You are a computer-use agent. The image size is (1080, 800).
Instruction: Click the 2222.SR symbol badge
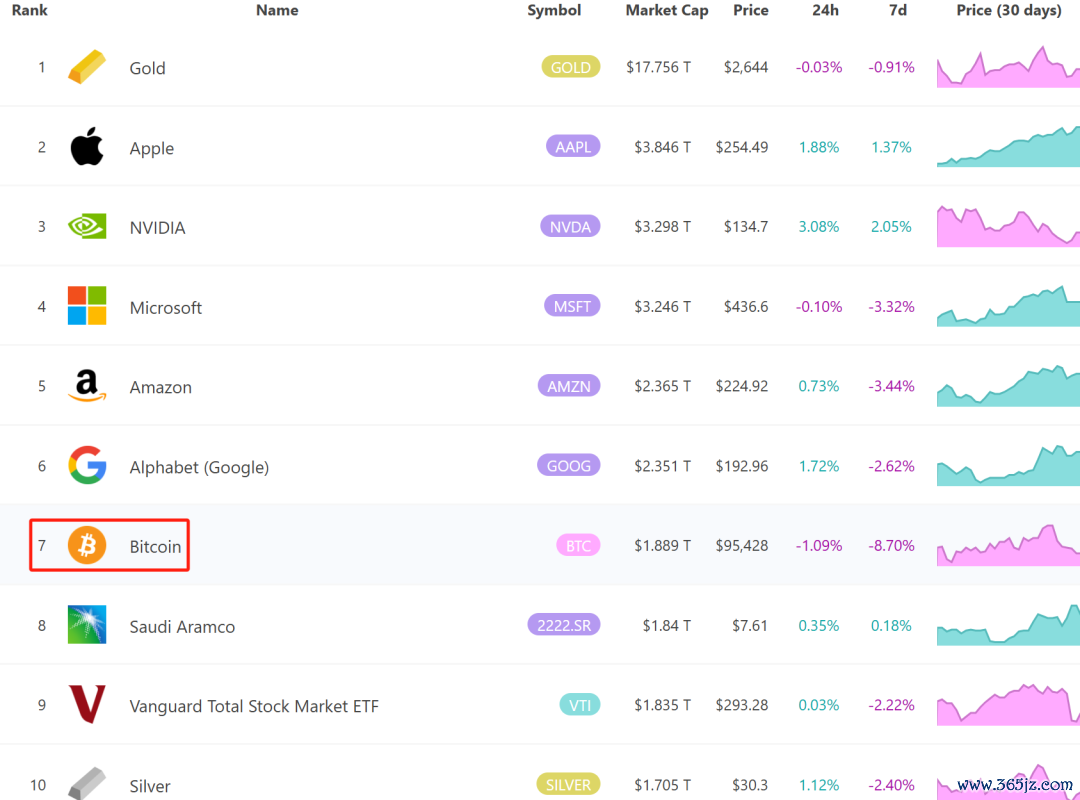[x=563, y=625]
